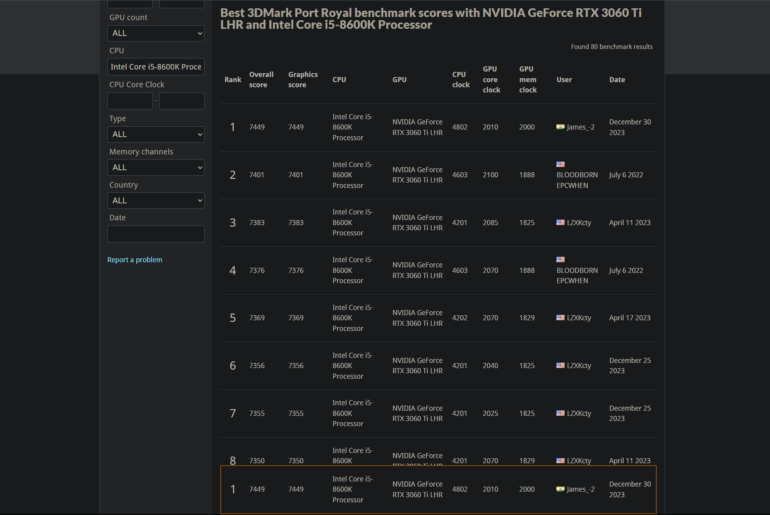Click GPU core clock value 2085

tap(491, 223)
